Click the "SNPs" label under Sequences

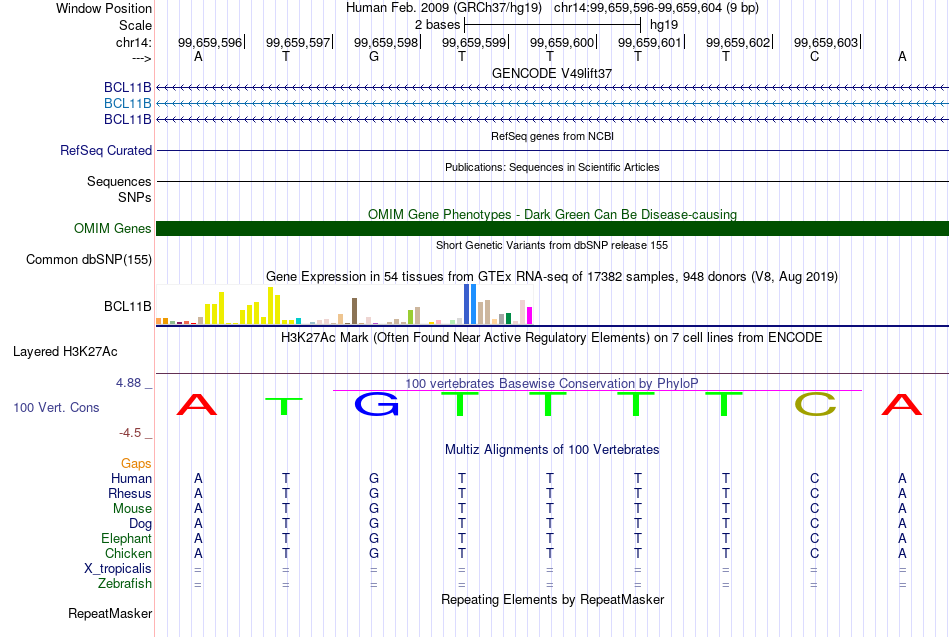(135, 198)
